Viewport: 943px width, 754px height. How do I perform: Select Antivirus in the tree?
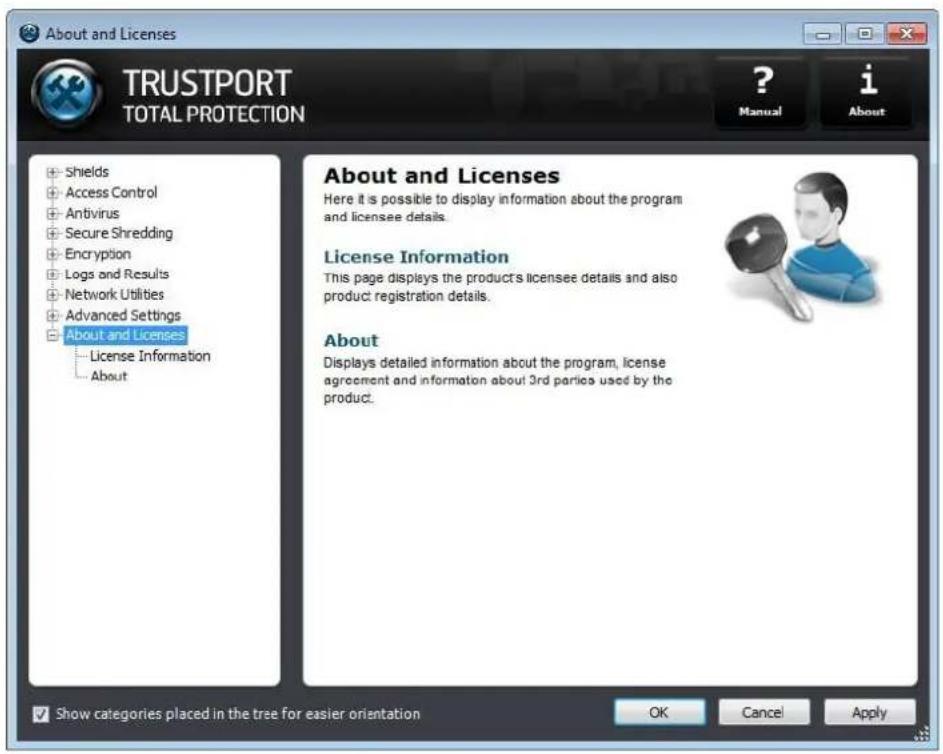coord(92,213)
